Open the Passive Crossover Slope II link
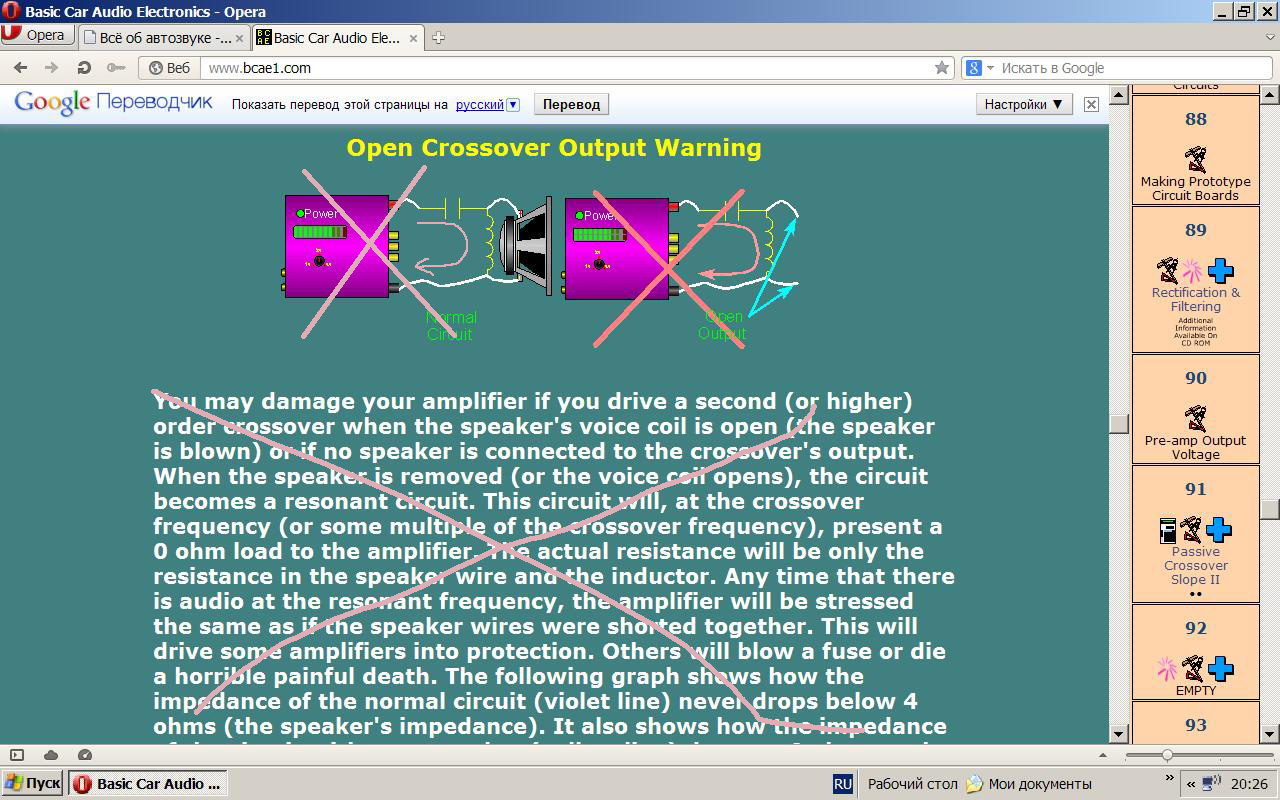1280x800 pixels. [1195, 565]
